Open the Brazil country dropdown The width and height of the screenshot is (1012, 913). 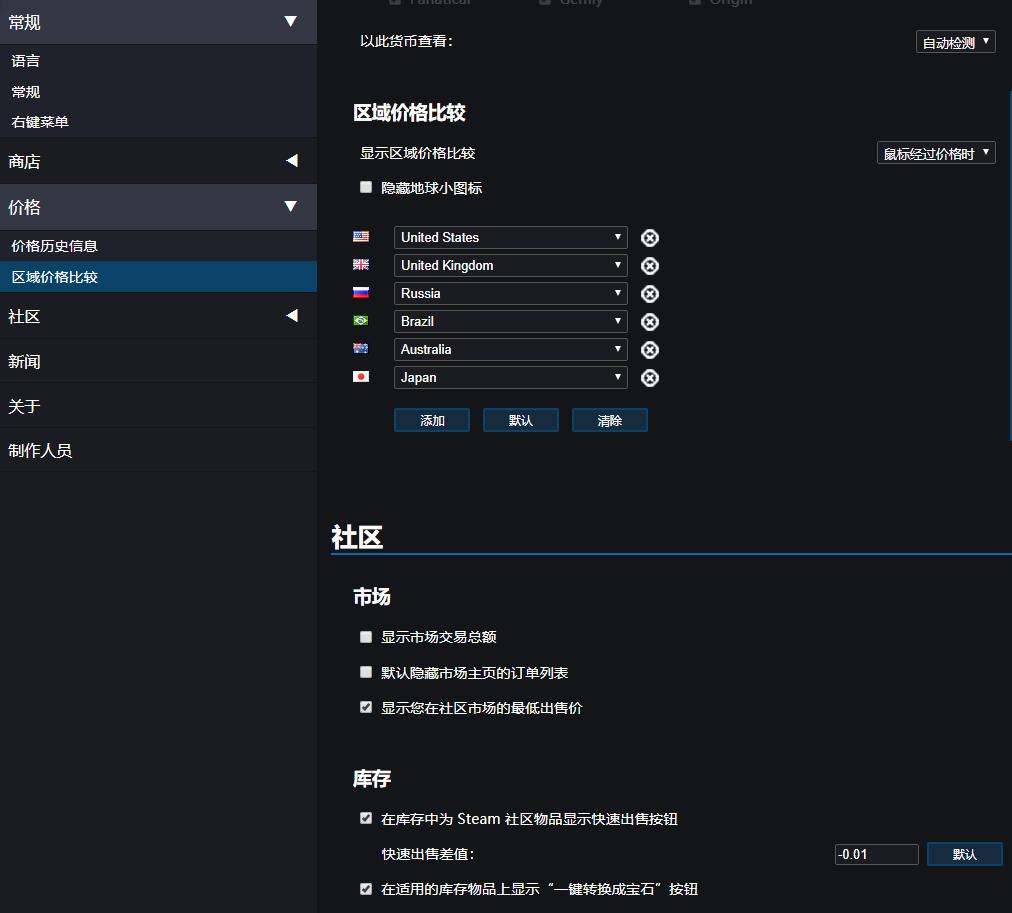[x=510, y=321]
